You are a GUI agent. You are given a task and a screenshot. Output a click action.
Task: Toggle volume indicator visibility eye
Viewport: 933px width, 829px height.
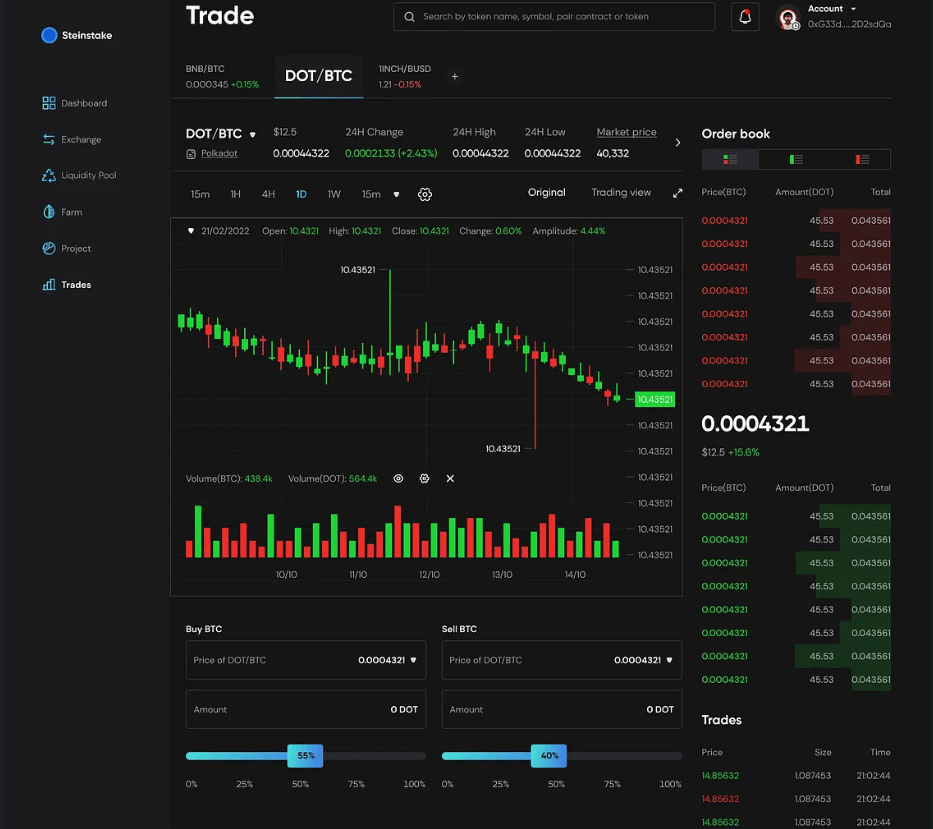[398, 479]
